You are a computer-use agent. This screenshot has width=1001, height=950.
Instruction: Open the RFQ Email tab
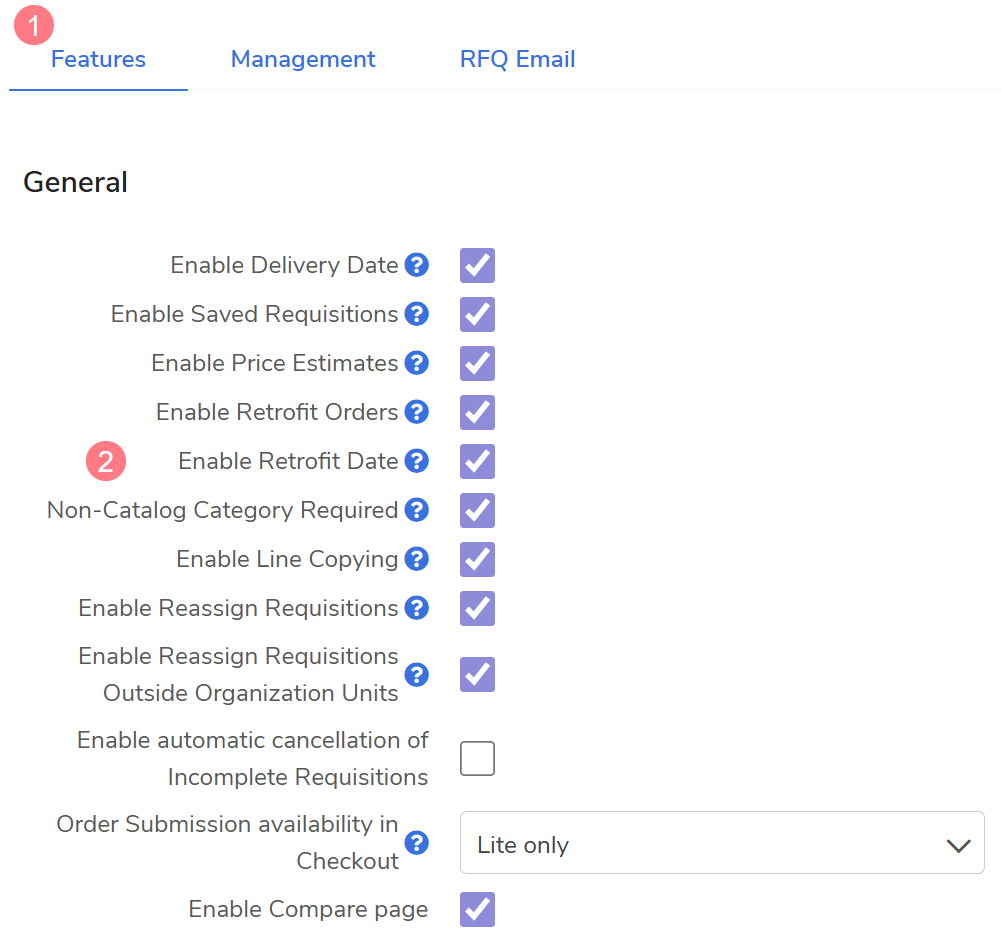517,60
